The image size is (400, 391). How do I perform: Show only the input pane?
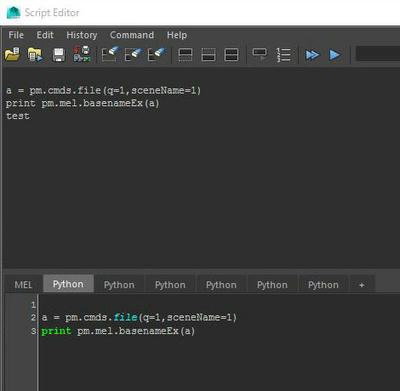tap(208, 55)
